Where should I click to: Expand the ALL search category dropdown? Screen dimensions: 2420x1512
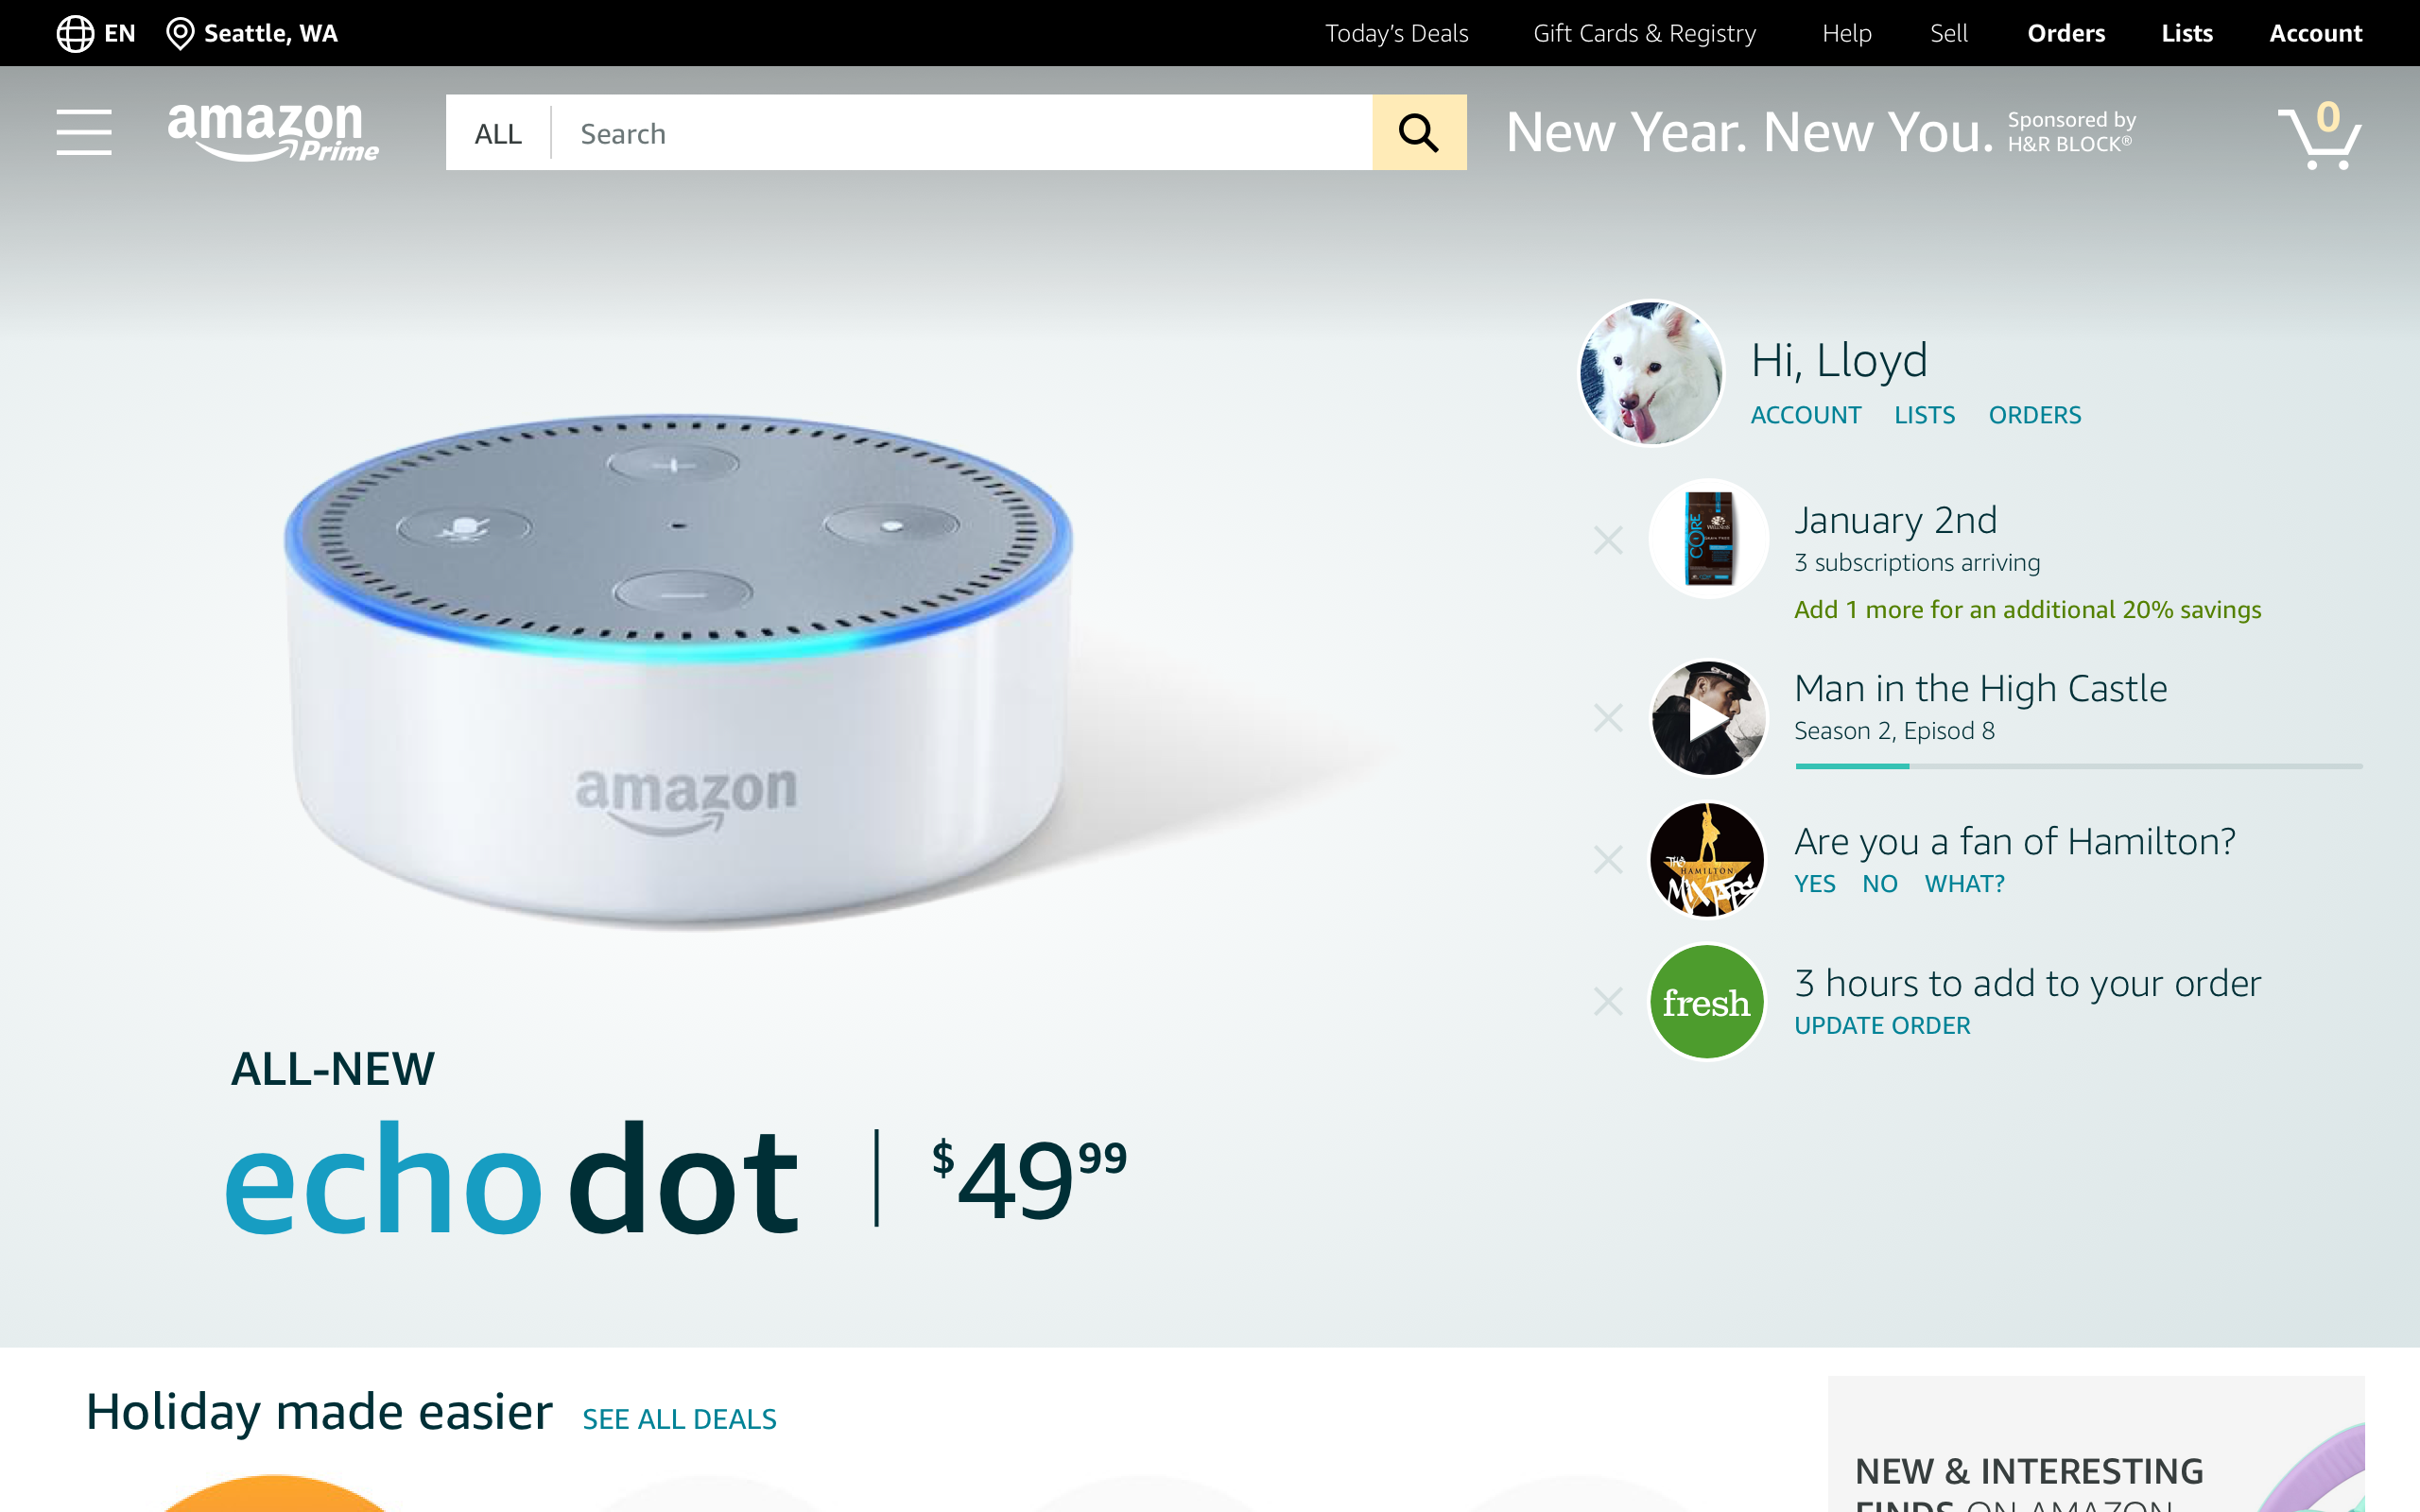[498, 133]
